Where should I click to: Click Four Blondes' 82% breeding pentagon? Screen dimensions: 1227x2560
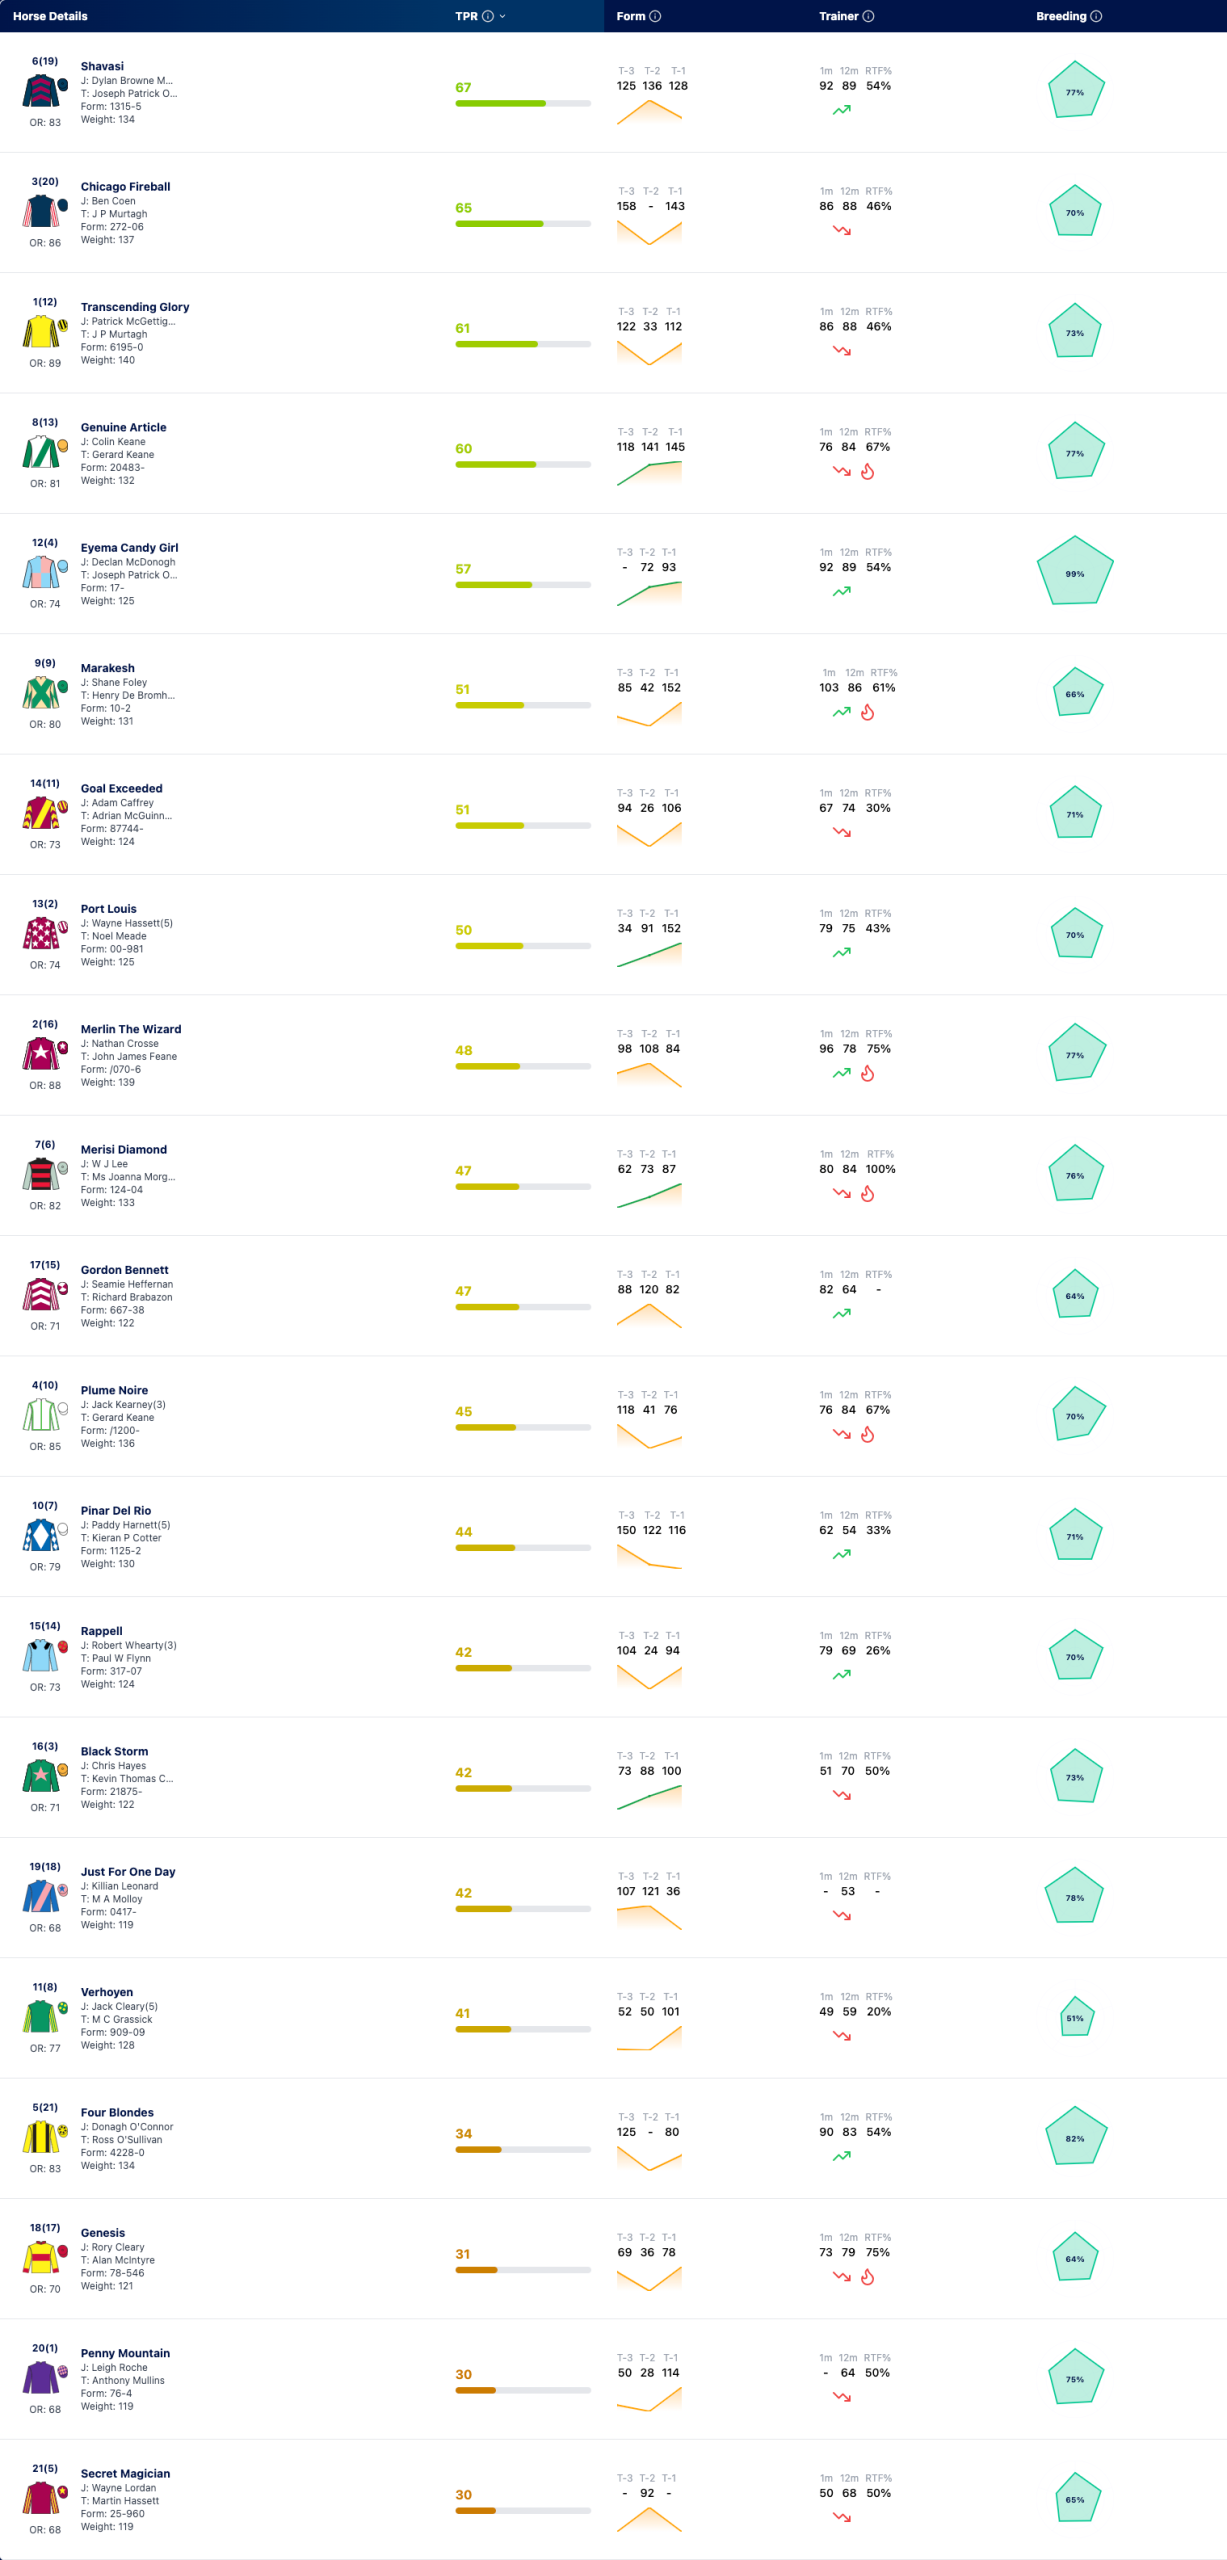[x=1075, y=2137]
